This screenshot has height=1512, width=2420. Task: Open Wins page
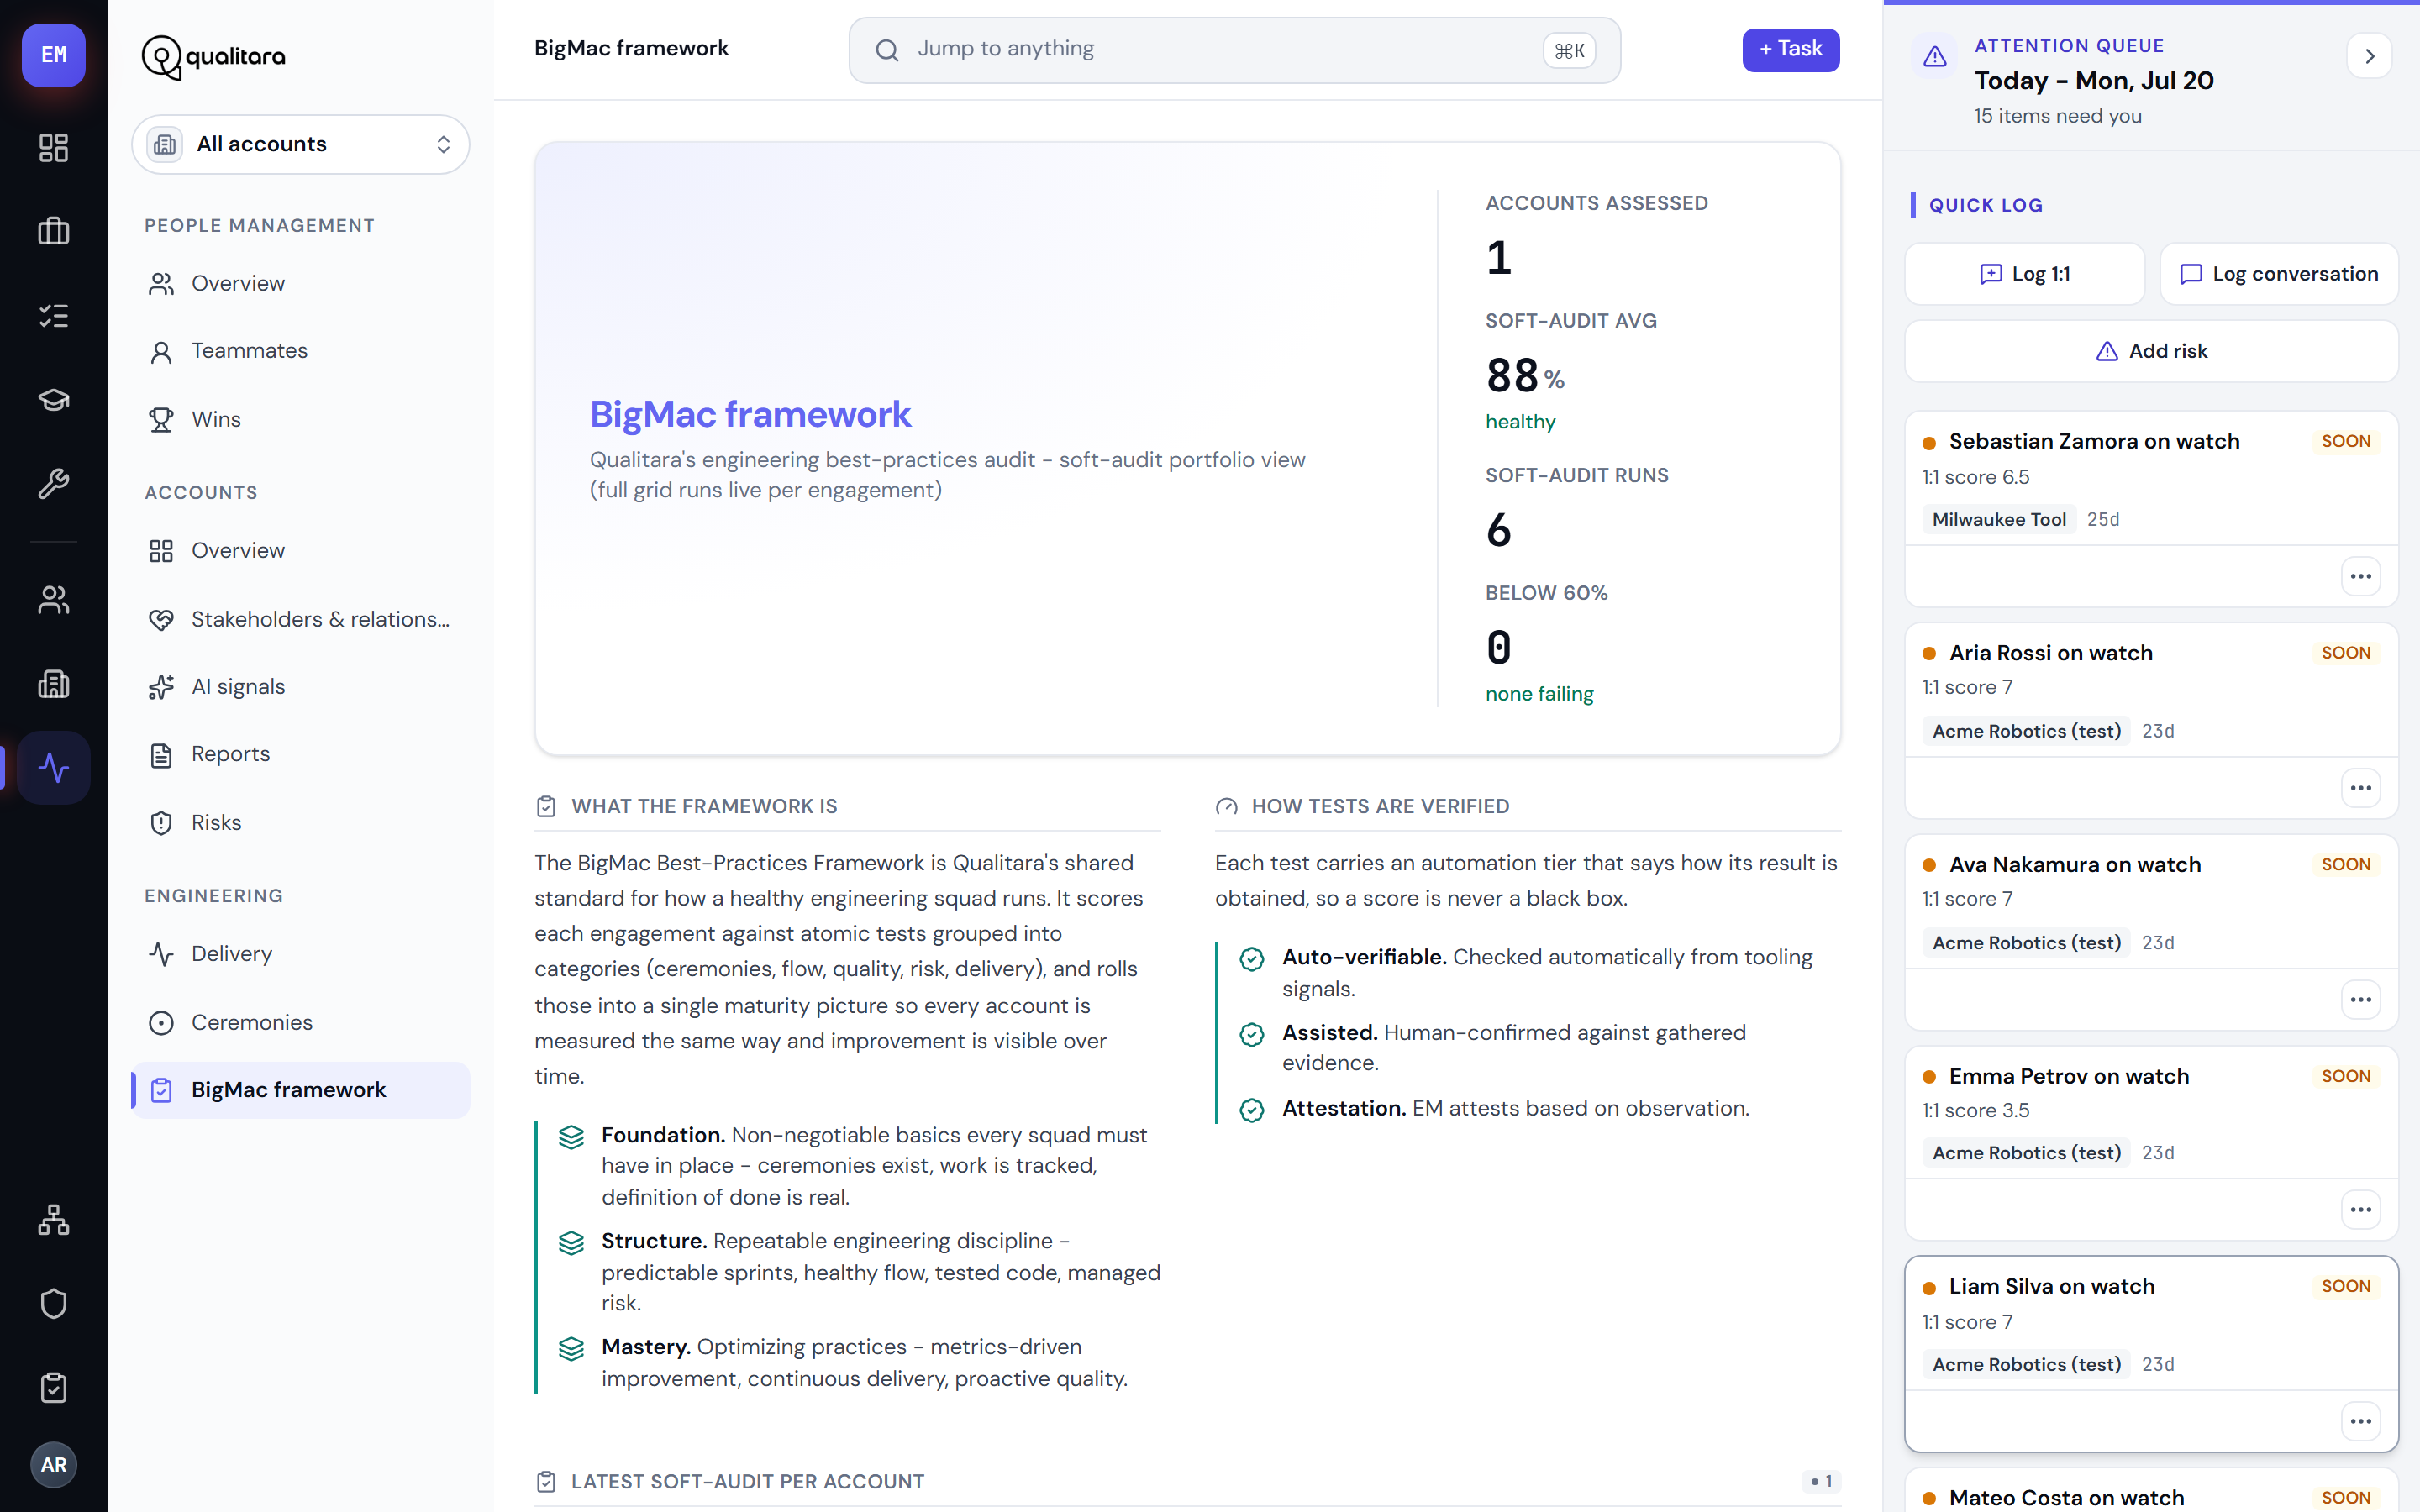[x=301, y=420]
